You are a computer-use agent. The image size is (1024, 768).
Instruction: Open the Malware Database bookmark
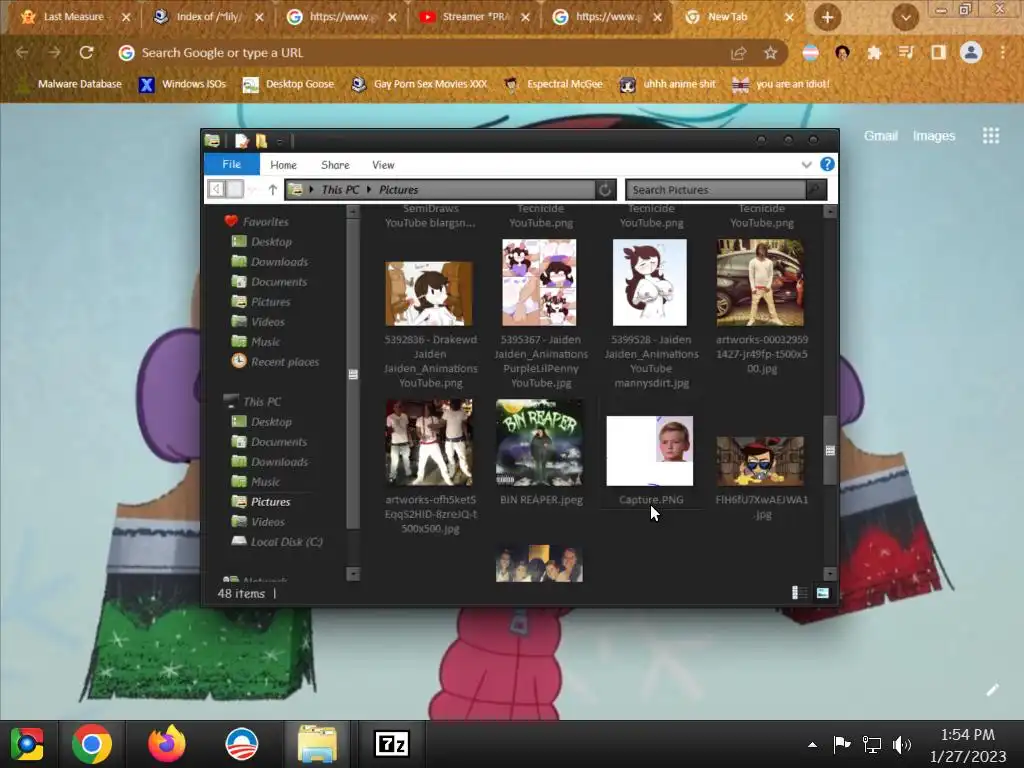coord(69,84)
